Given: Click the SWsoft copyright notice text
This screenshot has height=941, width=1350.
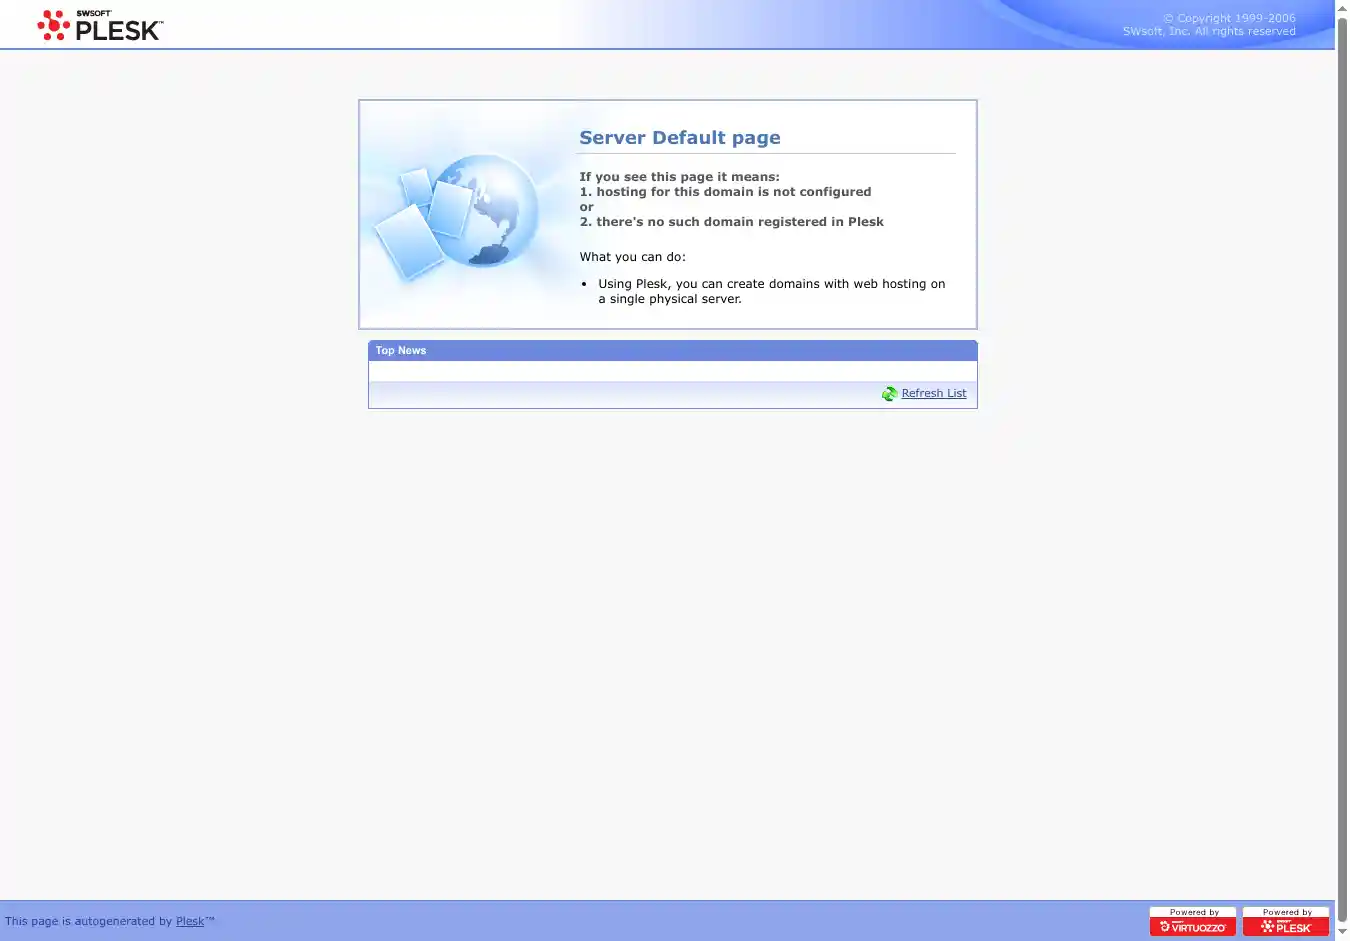Looking at the screenshot, I should point(1208,25).
